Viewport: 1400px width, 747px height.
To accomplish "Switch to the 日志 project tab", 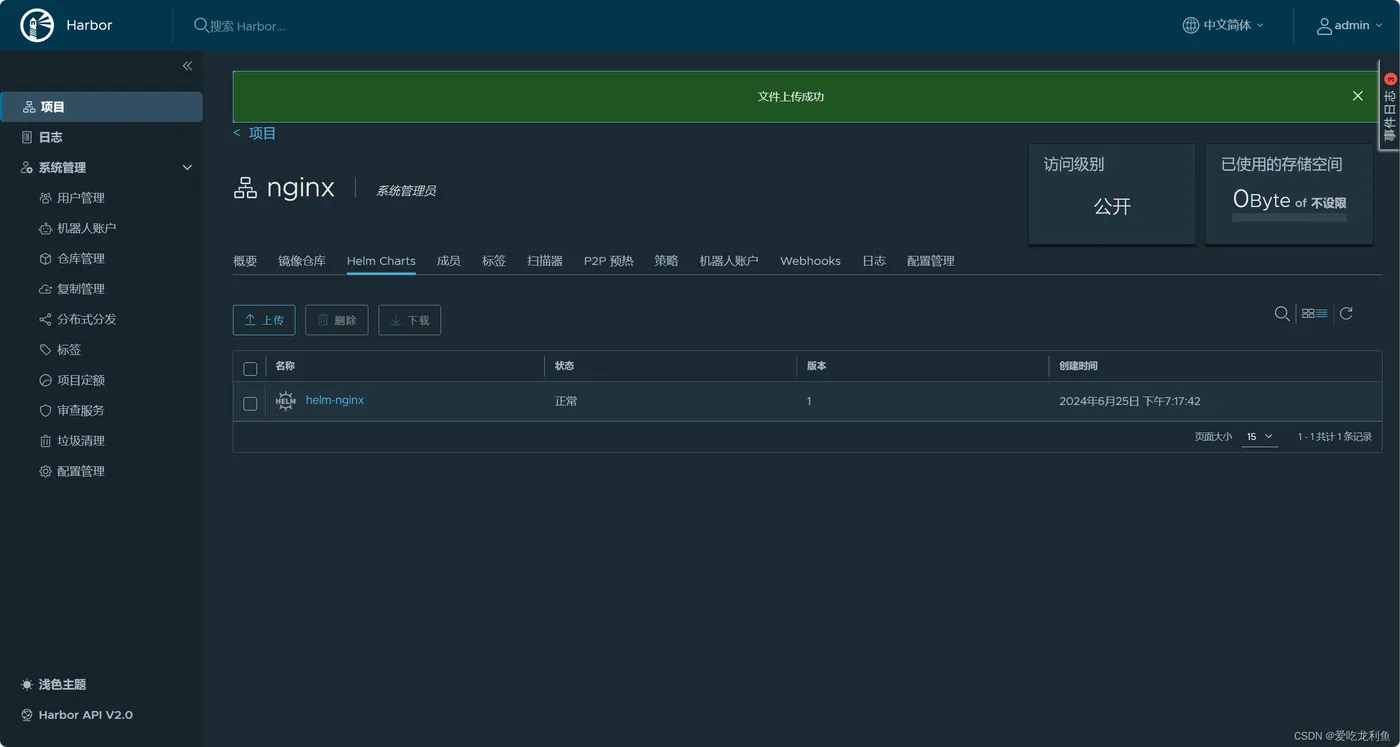I will (874, 261).
